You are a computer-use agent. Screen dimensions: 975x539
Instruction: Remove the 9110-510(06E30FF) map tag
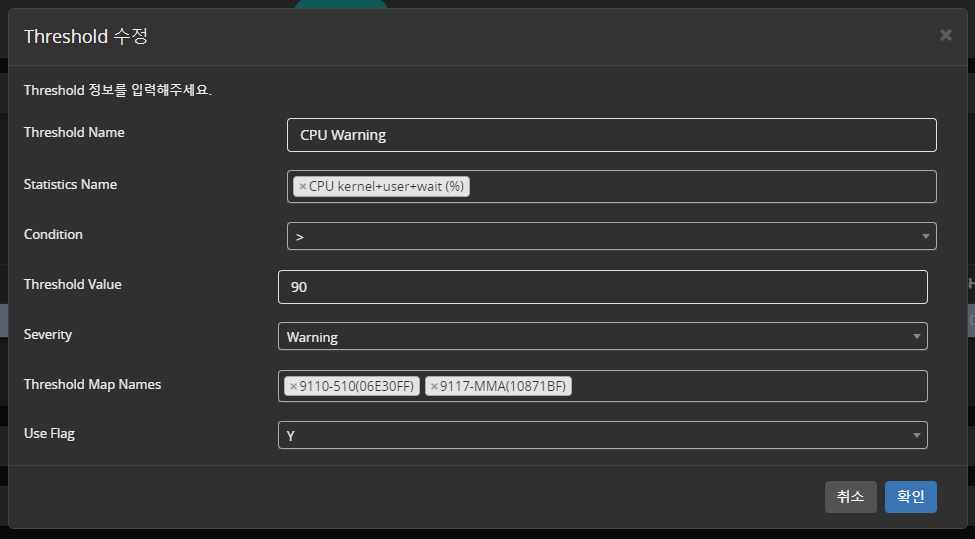click(293, 386)
